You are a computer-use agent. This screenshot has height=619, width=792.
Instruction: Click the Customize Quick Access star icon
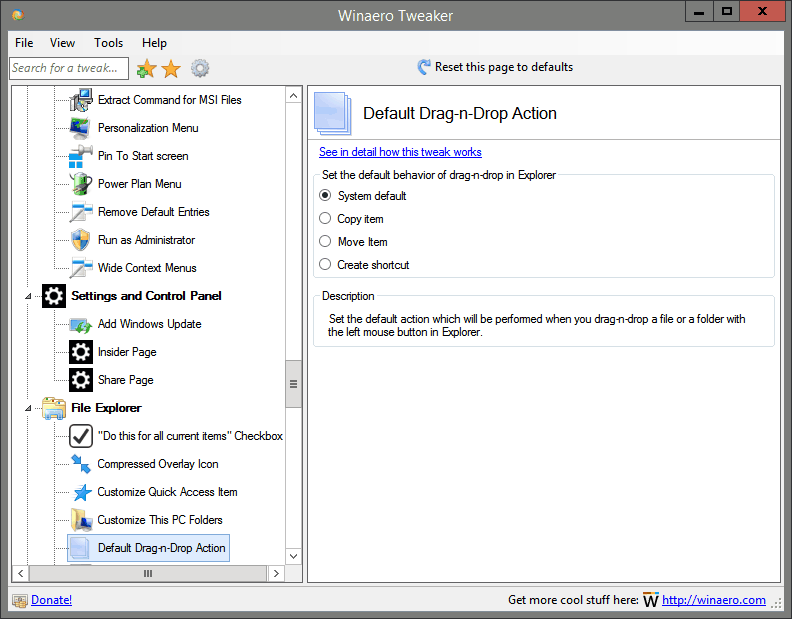(x=82, y=492)
